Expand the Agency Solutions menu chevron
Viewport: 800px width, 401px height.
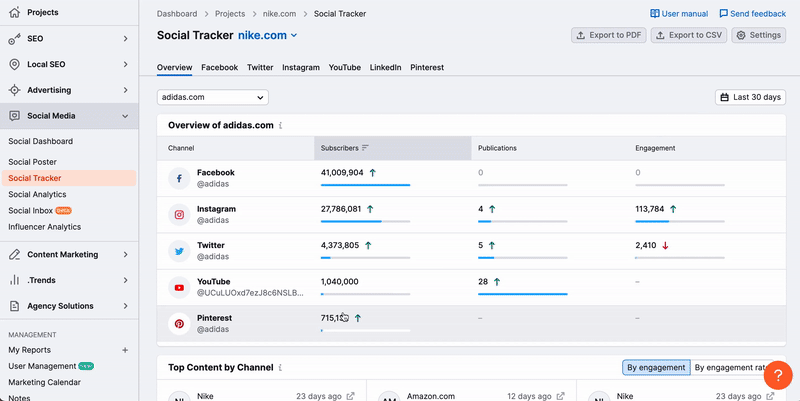[x=126, y=306]
